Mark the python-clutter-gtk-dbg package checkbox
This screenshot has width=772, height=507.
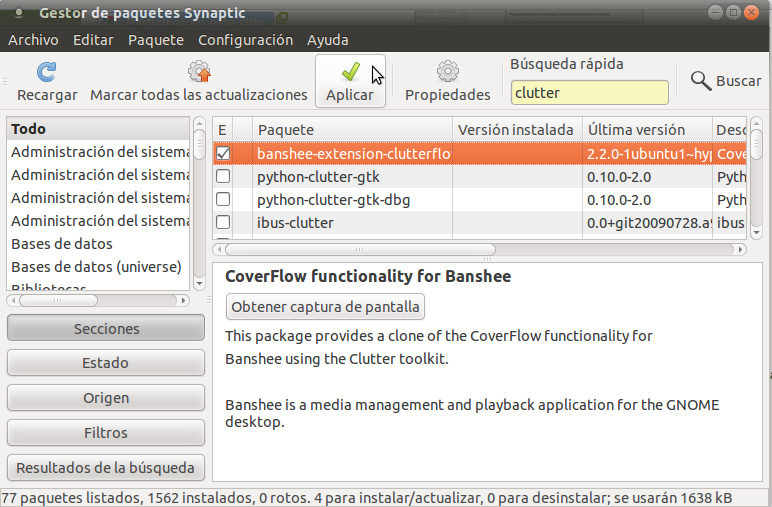(x=223, y=199)
